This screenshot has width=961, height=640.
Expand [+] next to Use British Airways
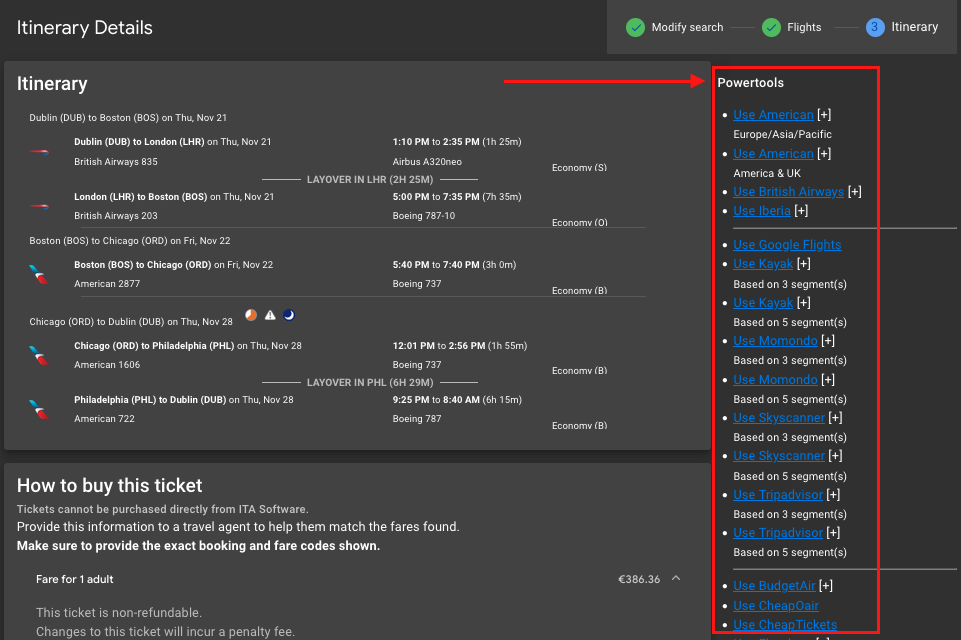click(x=855, y=192)
